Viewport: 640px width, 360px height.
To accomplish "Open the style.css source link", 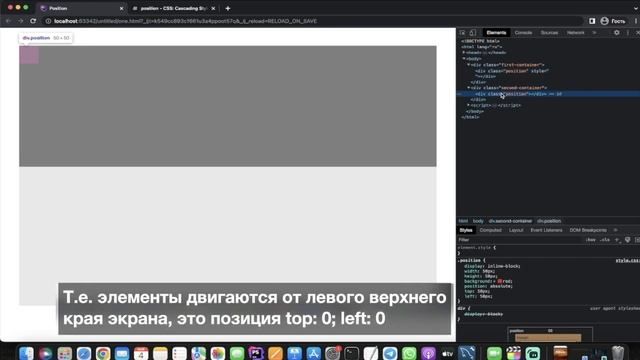I will pos(628,260).
